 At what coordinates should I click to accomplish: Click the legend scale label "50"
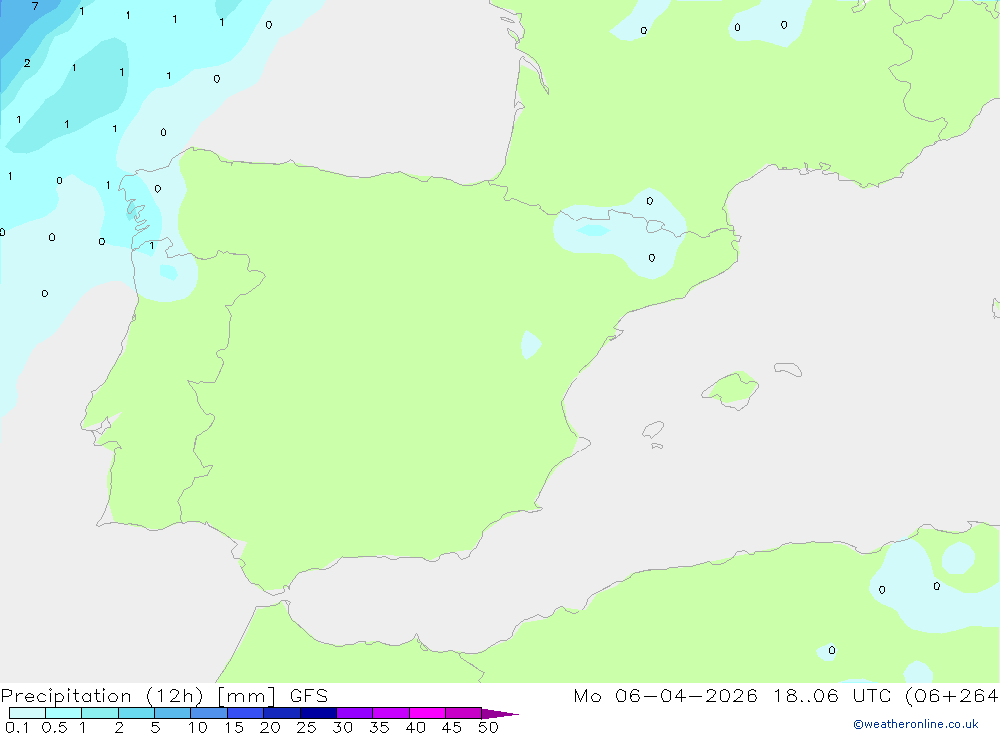(488, 727)
